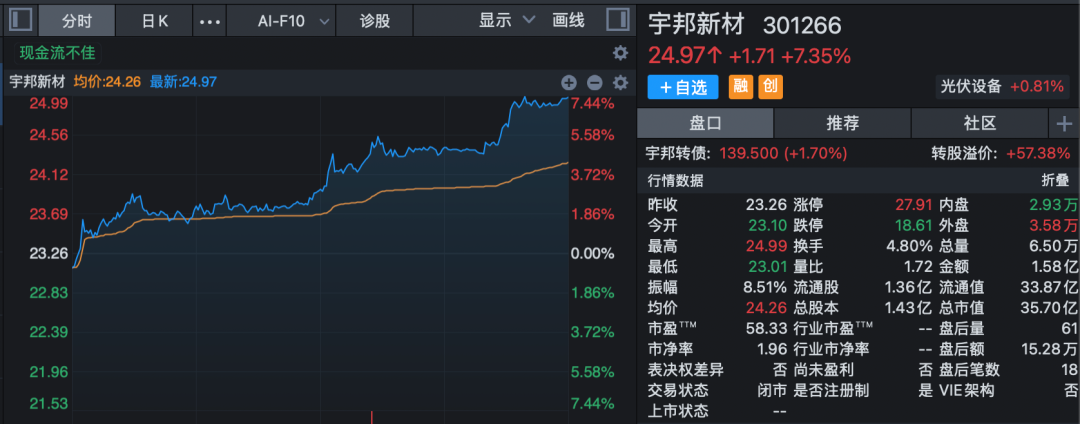This screenshot has width=1080, height=424.
Task: Click the 涨停 value 27.91
Action: click(x=914, y=204)
